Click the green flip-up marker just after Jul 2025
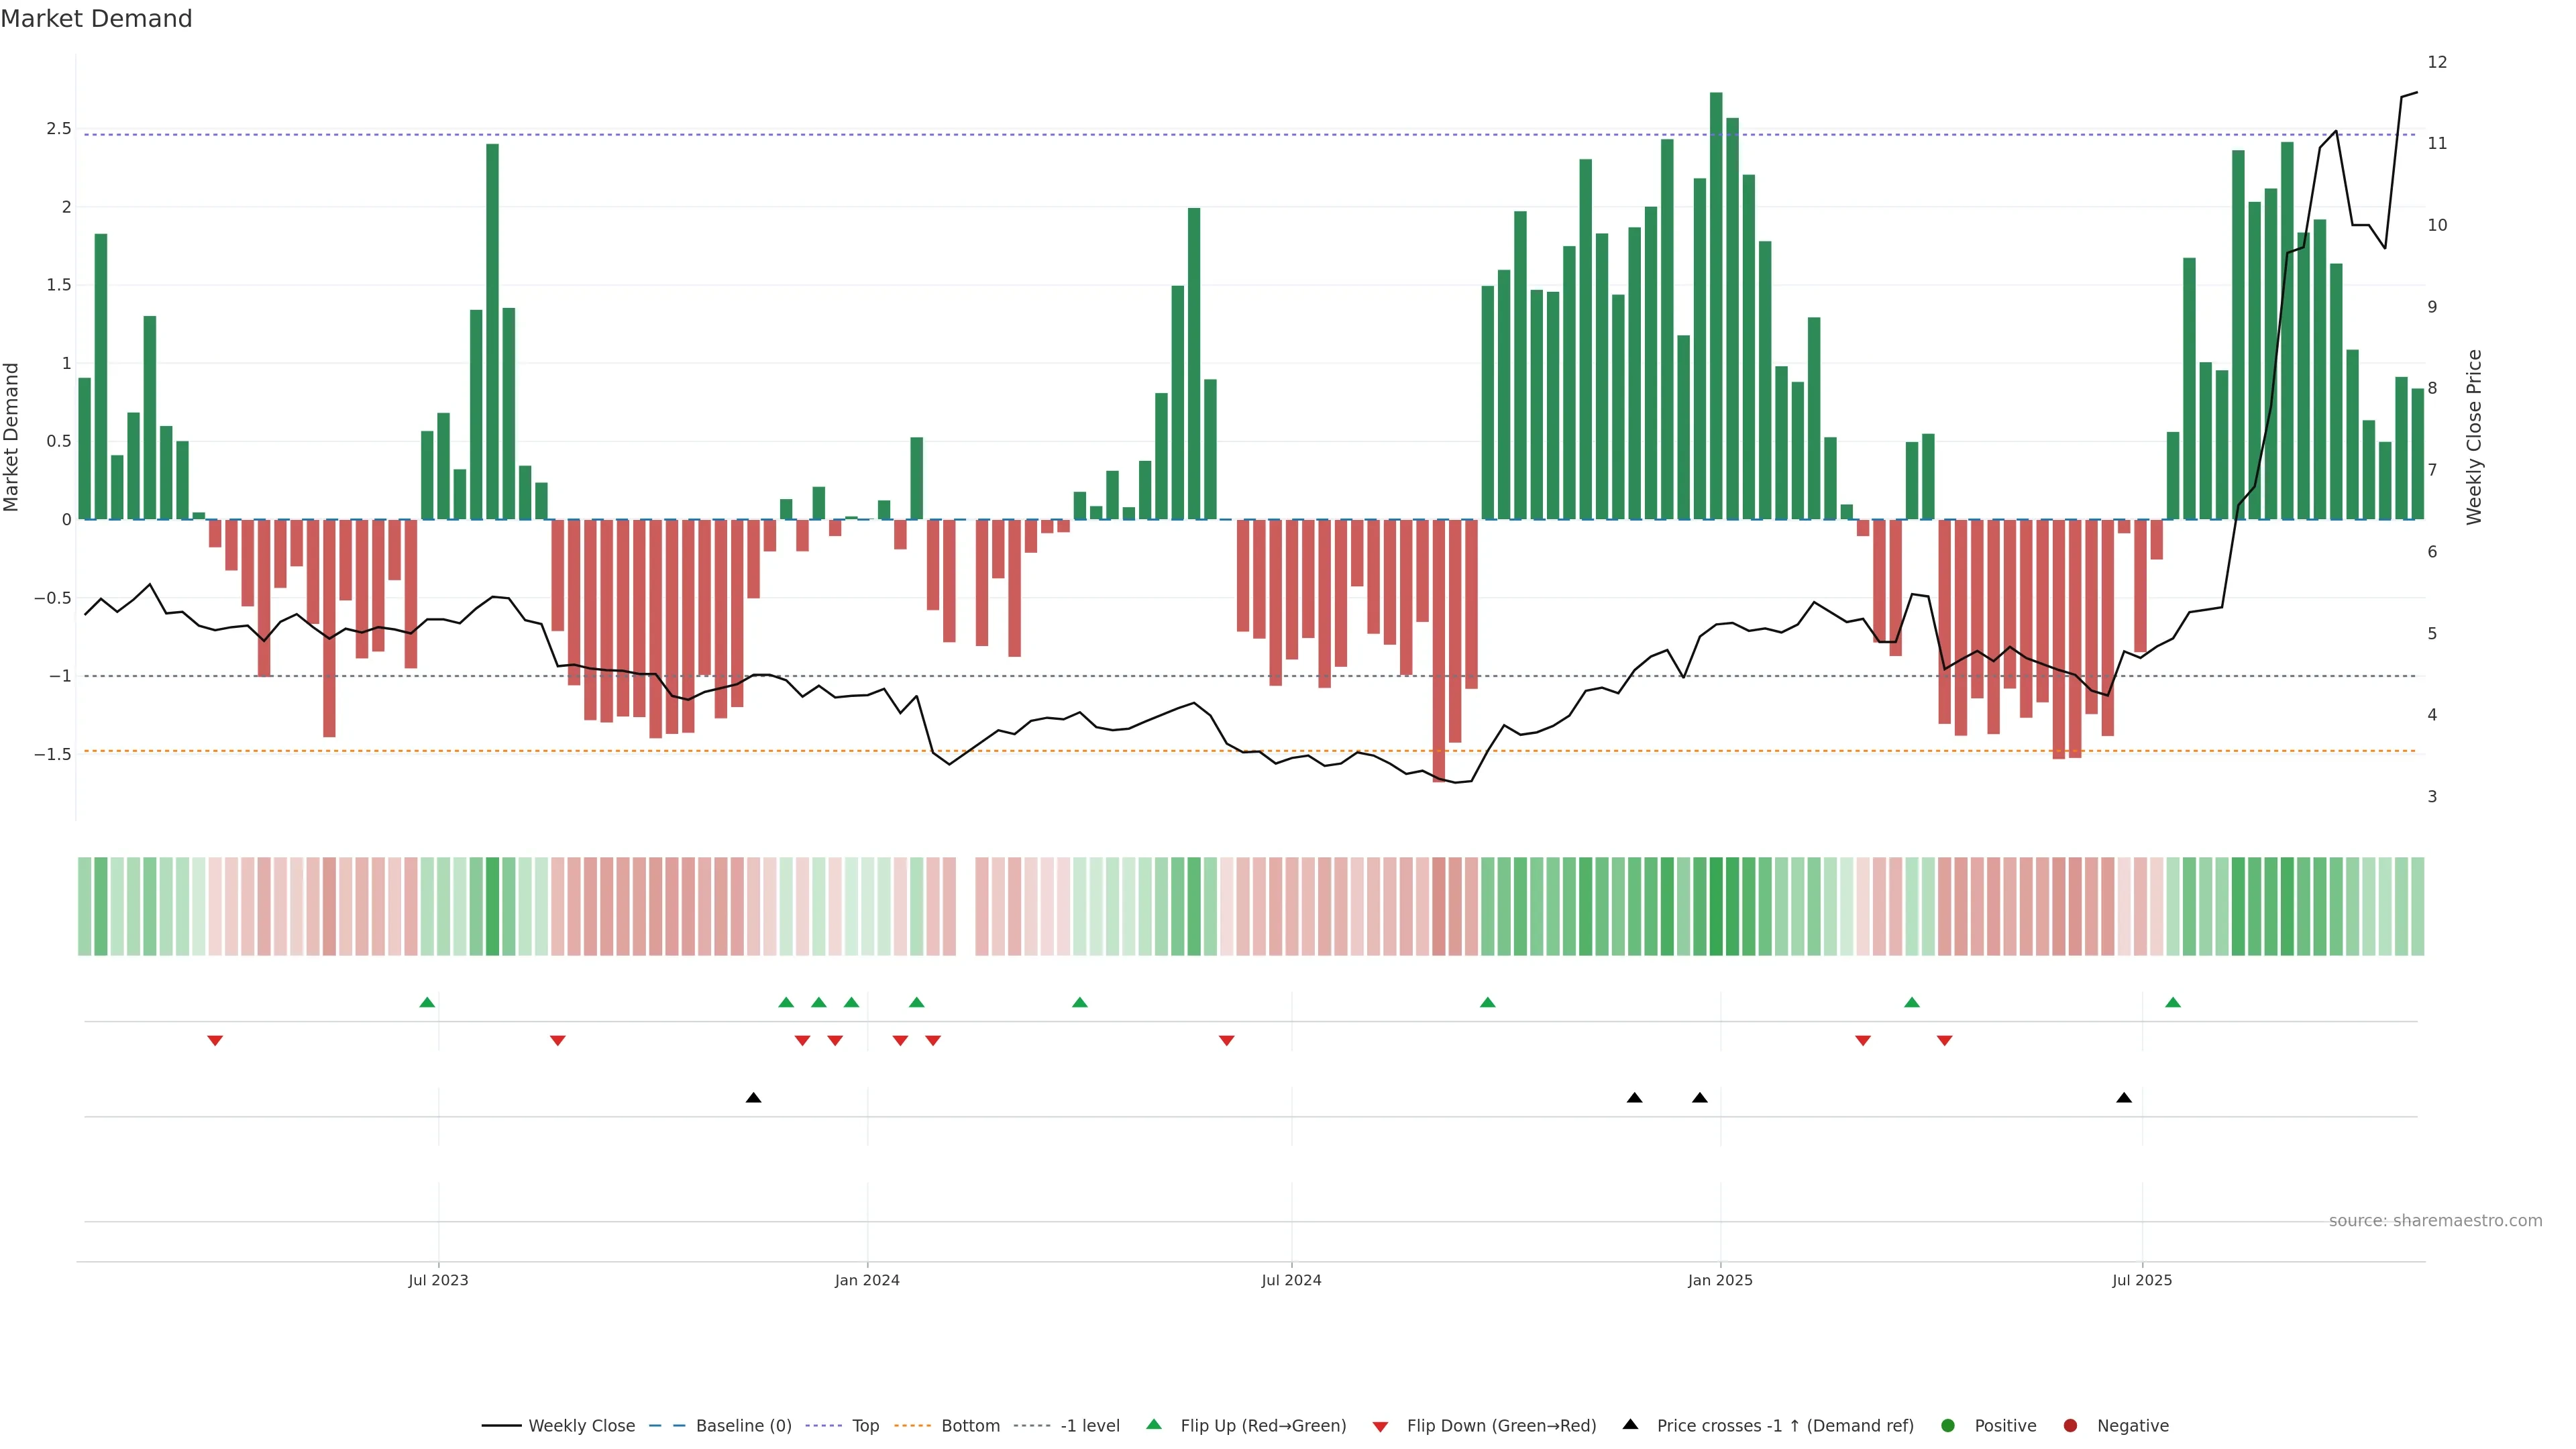The image size is (2576, 1449). coord(2173,1002)
